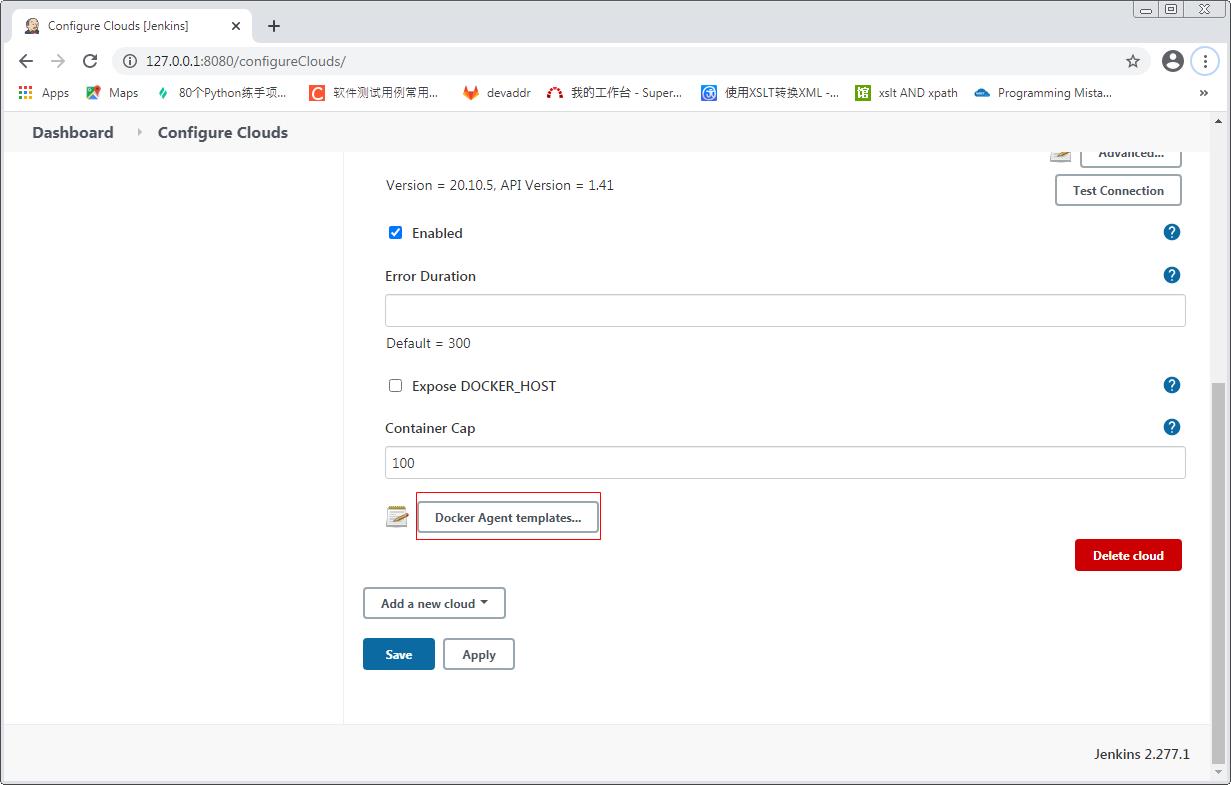Select the Configure Clouds [Jenkins] tab
This screenshot has width=1231, height=785.
point(134,26)
